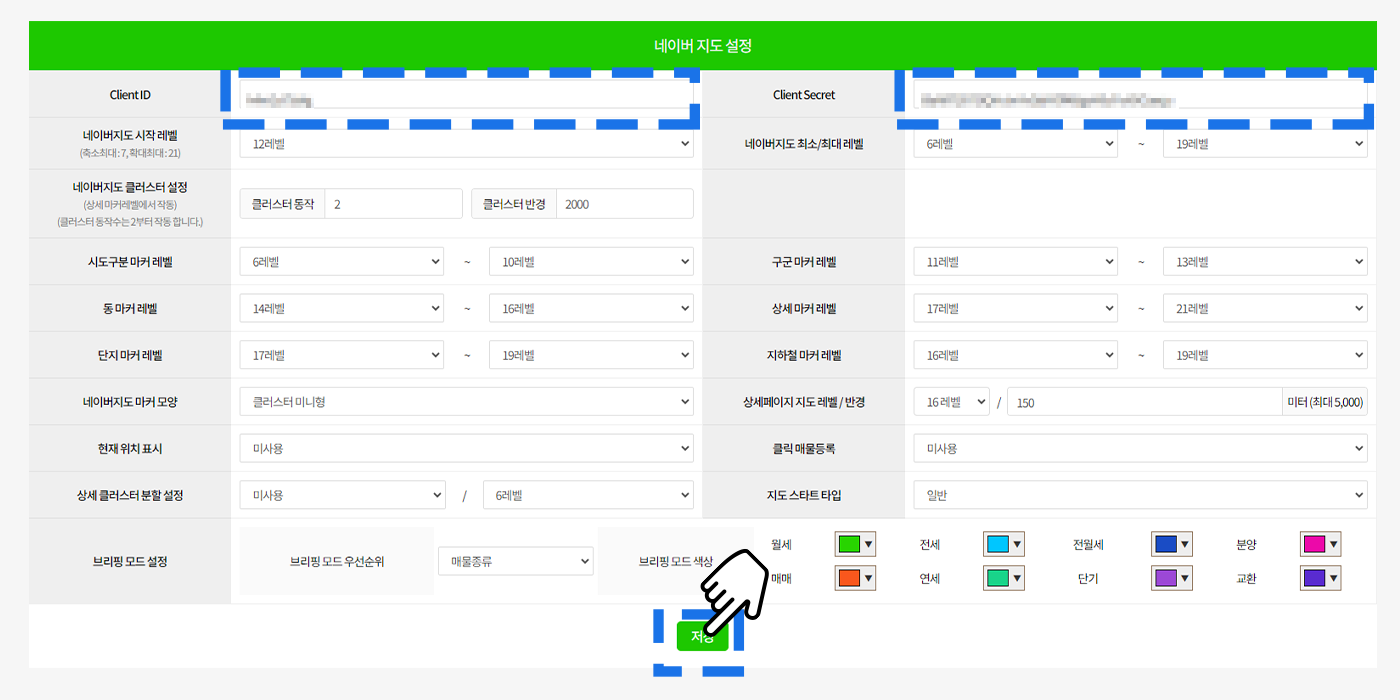Viewport: 1400px width, 700px height.
Task: Pick the purple 단기 color swatch
Action: point(1172,578)
